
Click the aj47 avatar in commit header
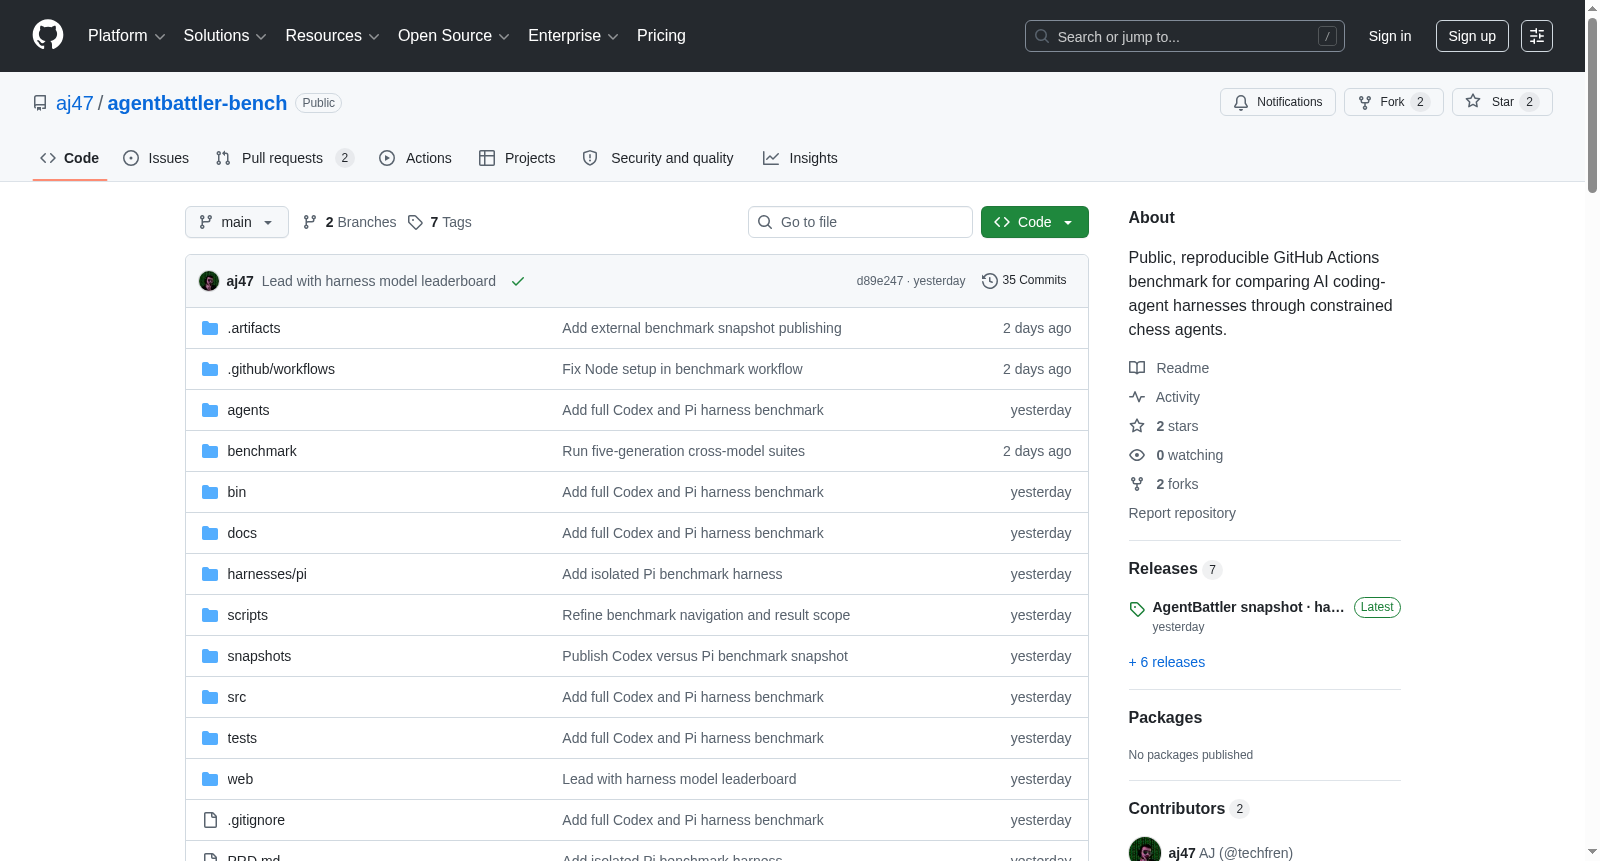[209, 281]
